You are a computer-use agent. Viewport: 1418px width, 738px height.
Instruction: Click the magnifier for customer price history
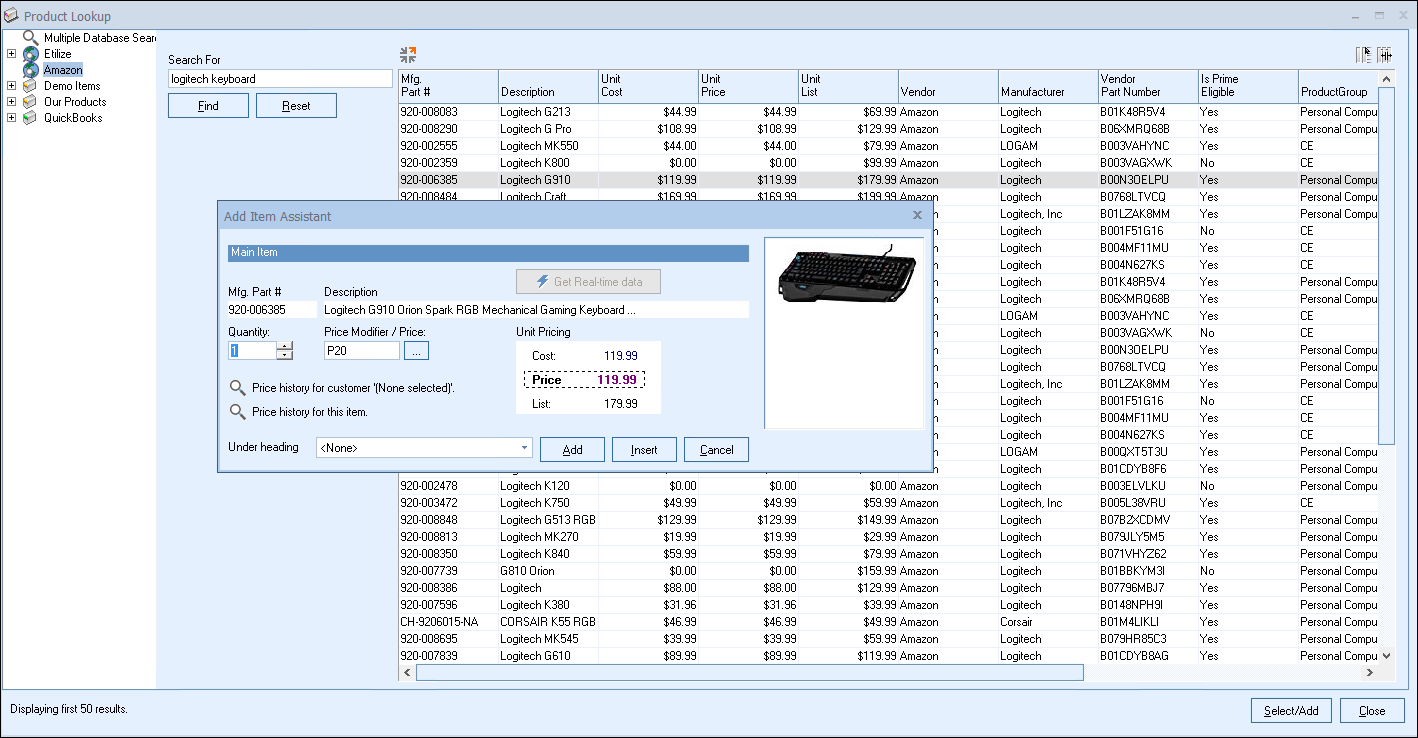[237, 388]
